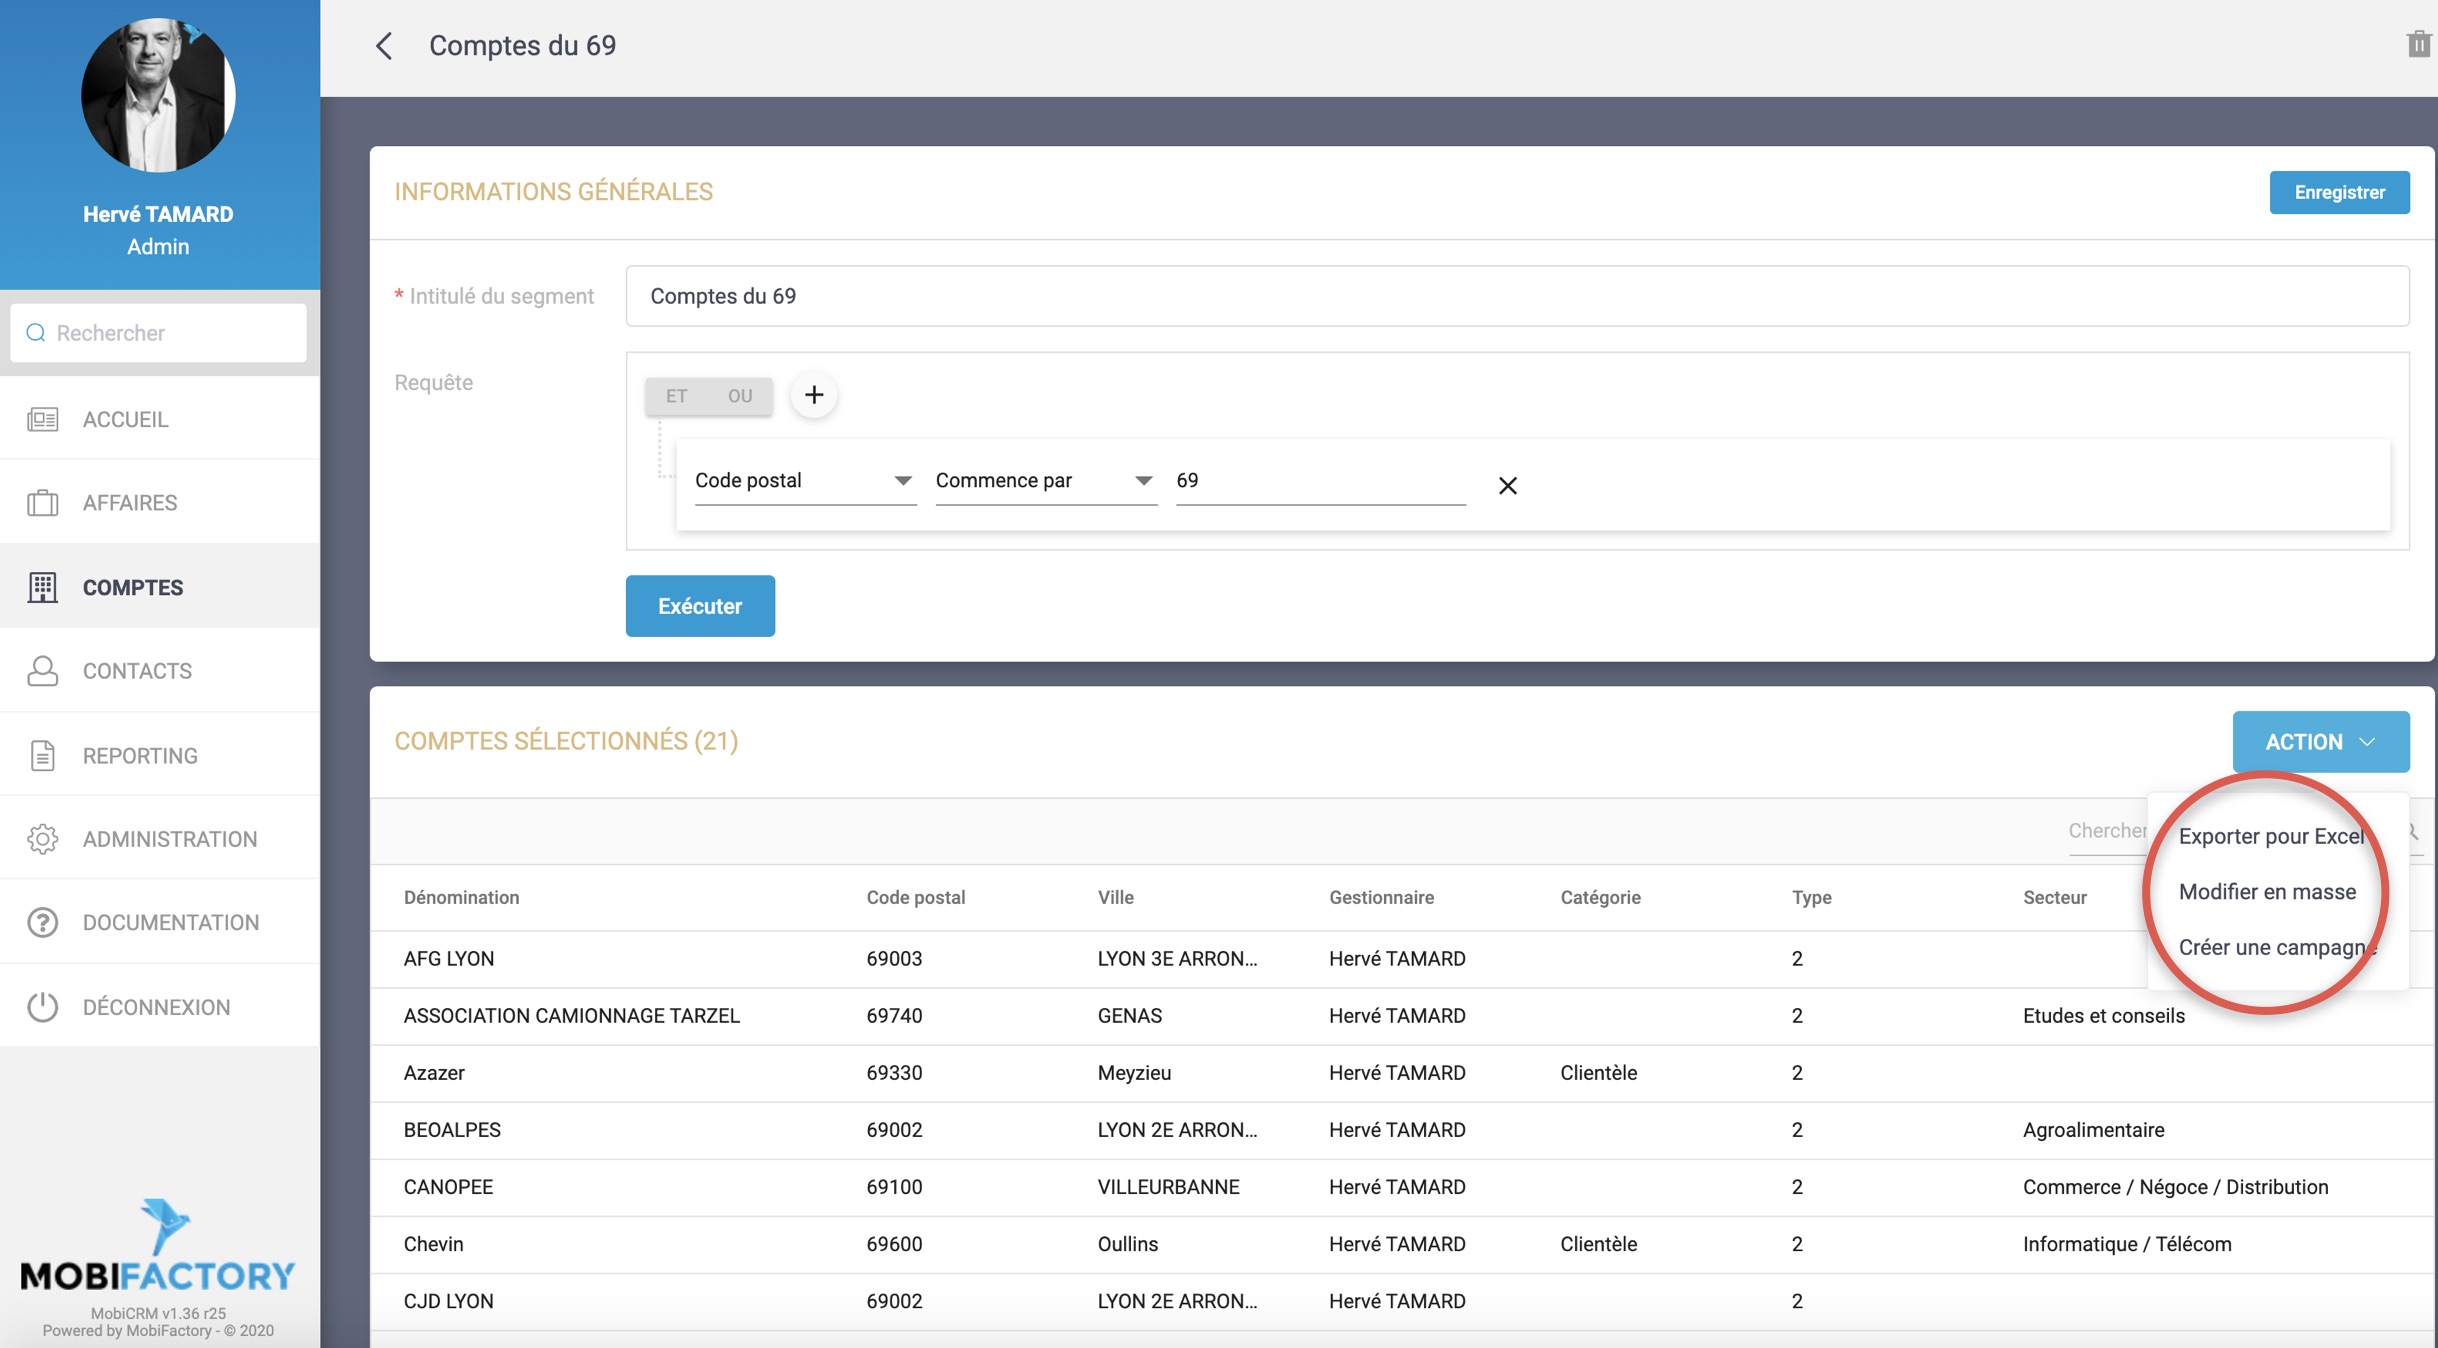Open the Commence par operator dropdown
The image size is (2438, 1348).
pos(1045,481)
